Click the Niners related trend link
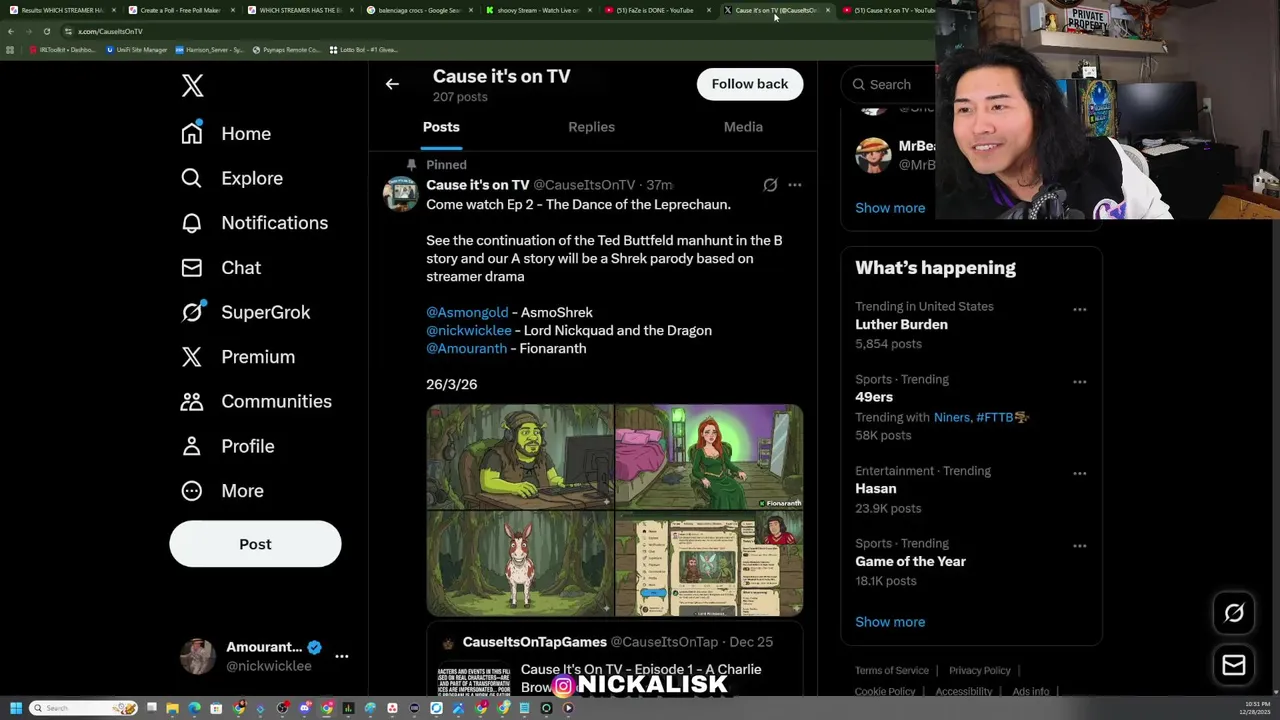This screenshot has width=1280, height=720. [952, 417]
